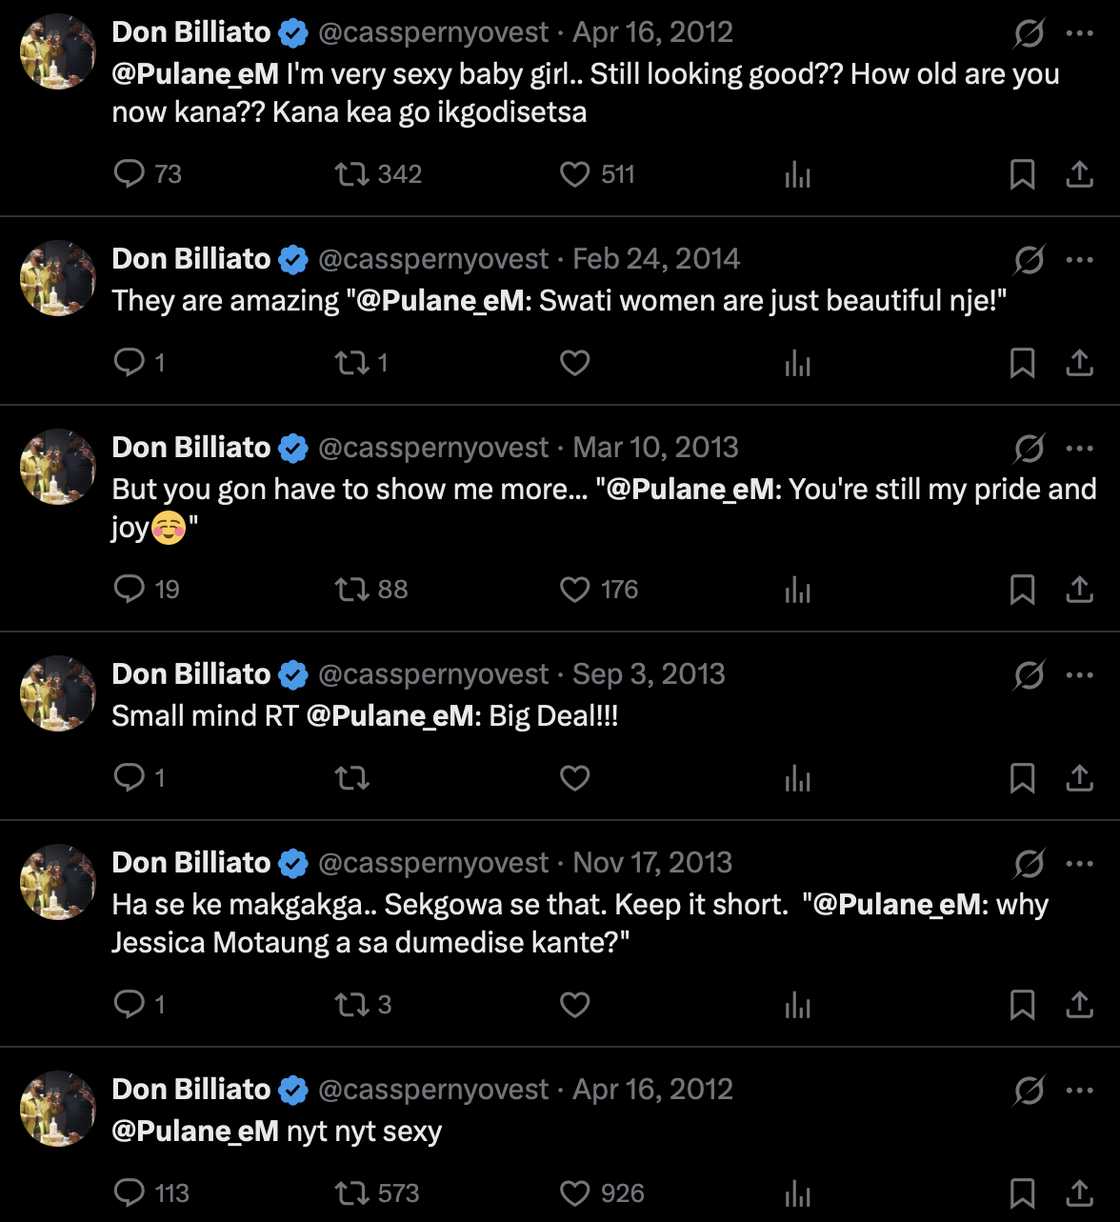Like the tweet with 511 likes
This screenshot has height=1222, width=1120.
[x=575, y=174]
